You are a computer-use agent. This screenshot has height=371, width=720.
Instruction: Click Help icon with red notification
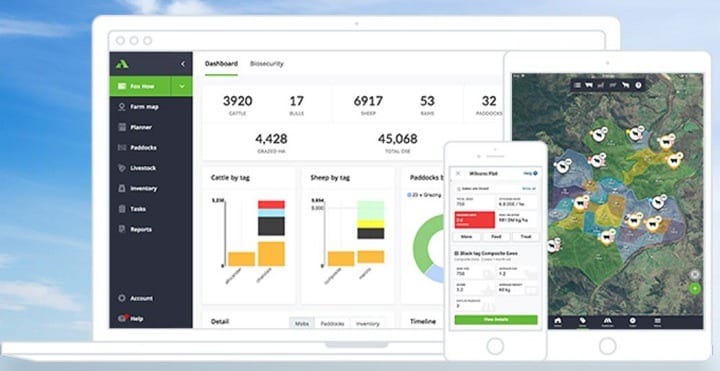[122, 318]
